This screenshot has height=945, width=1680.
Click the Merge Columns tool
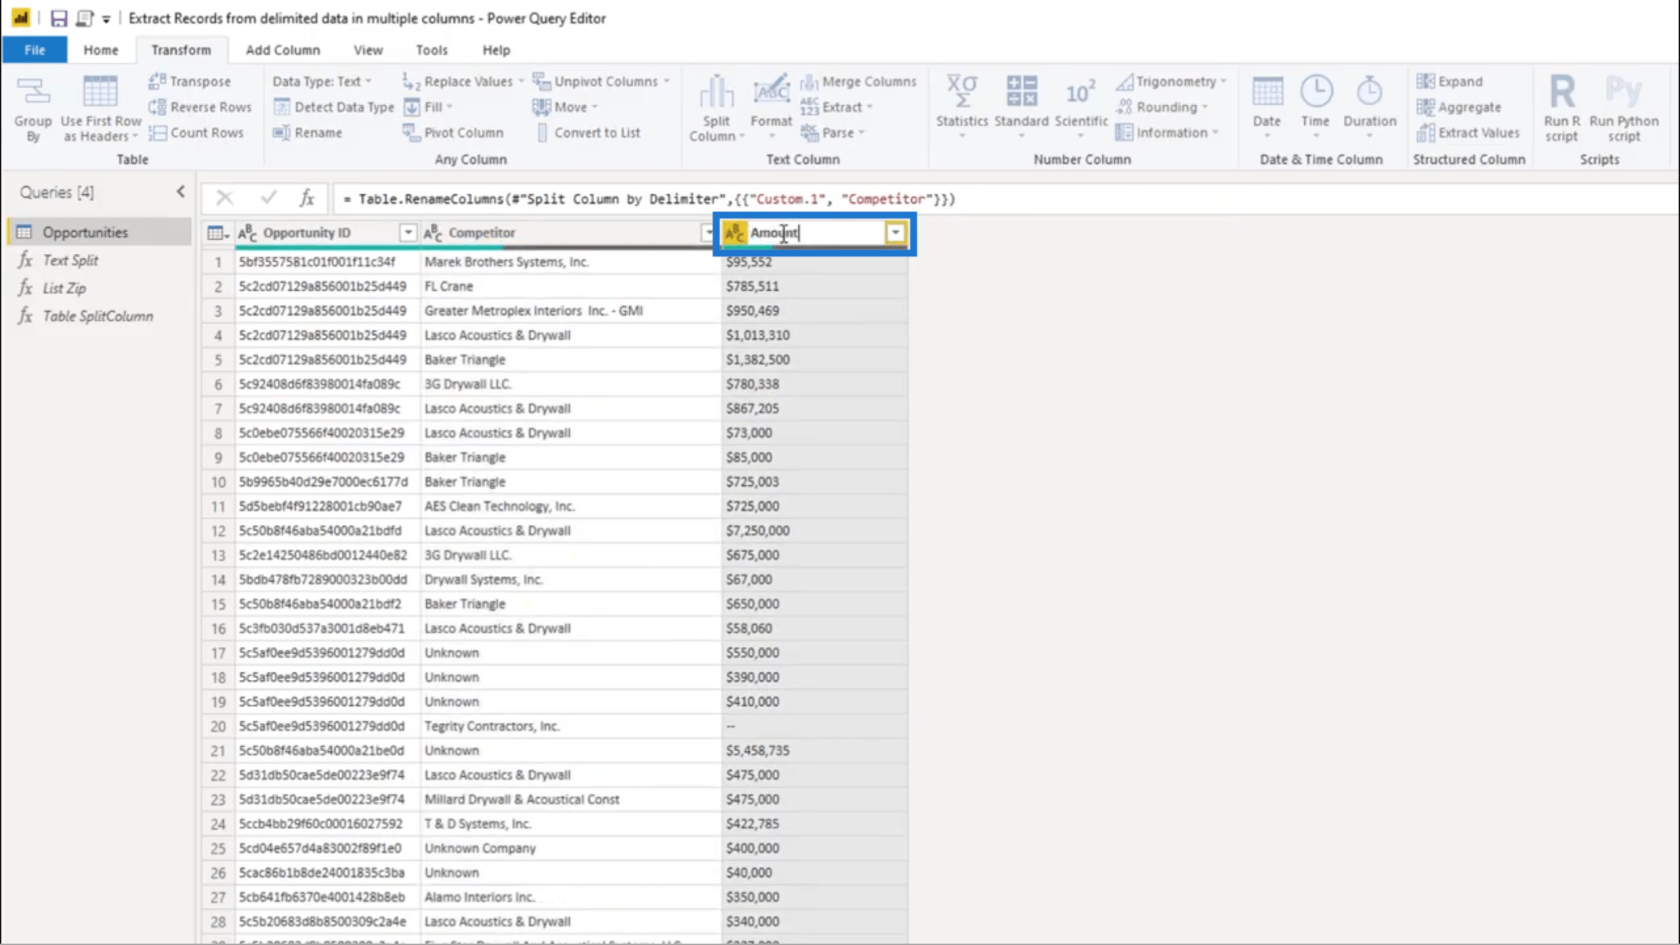pos(858,81)
